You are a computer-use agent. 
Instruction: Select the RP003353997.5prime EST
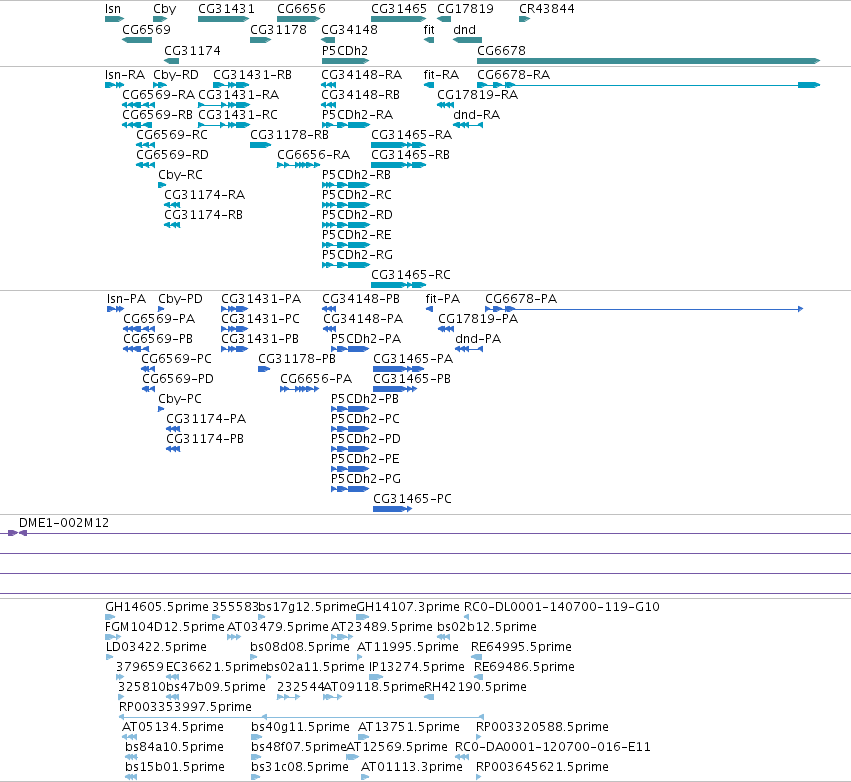[x=301, y=717]
